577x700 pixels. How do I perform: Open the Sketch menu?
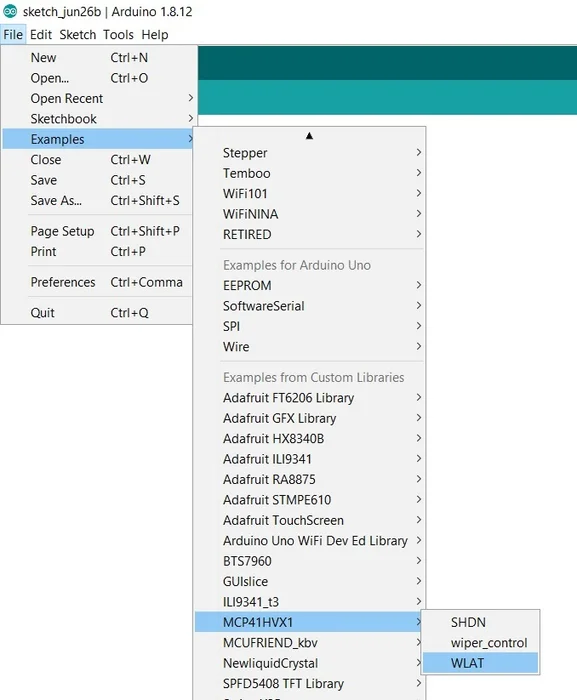(78, 34)
